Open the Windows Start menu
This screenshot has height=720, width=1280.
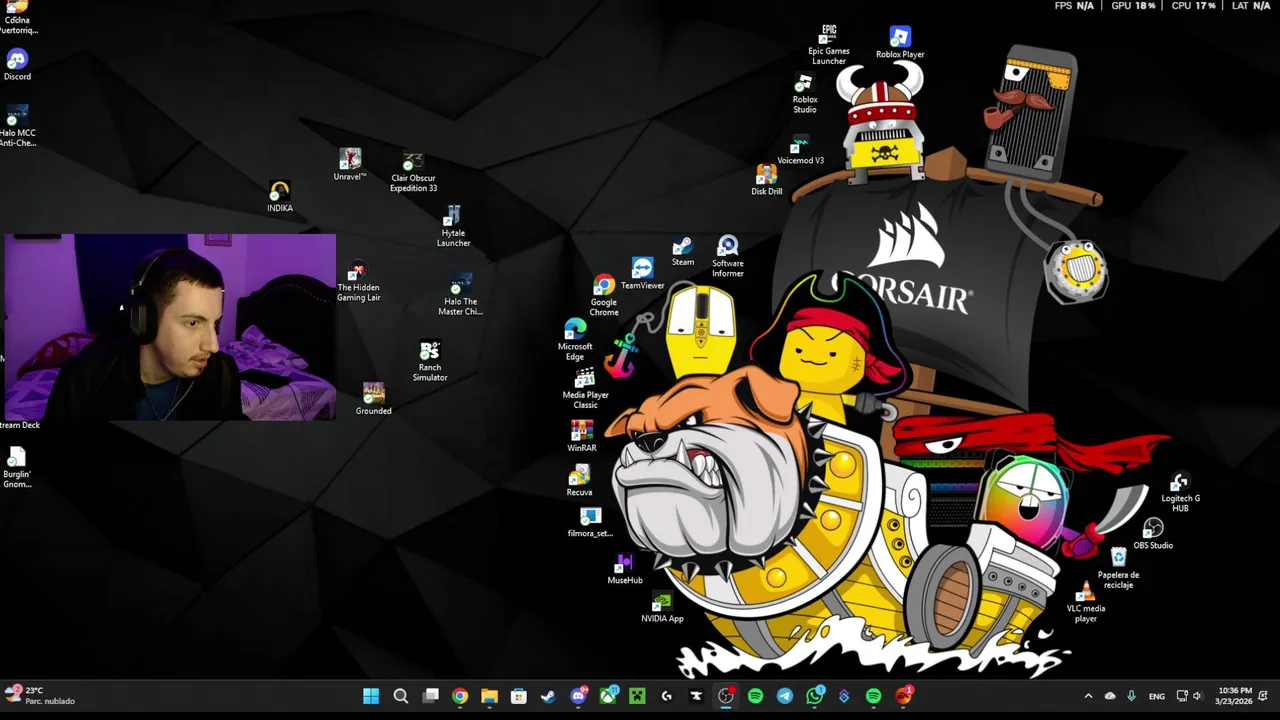[371, 696]
